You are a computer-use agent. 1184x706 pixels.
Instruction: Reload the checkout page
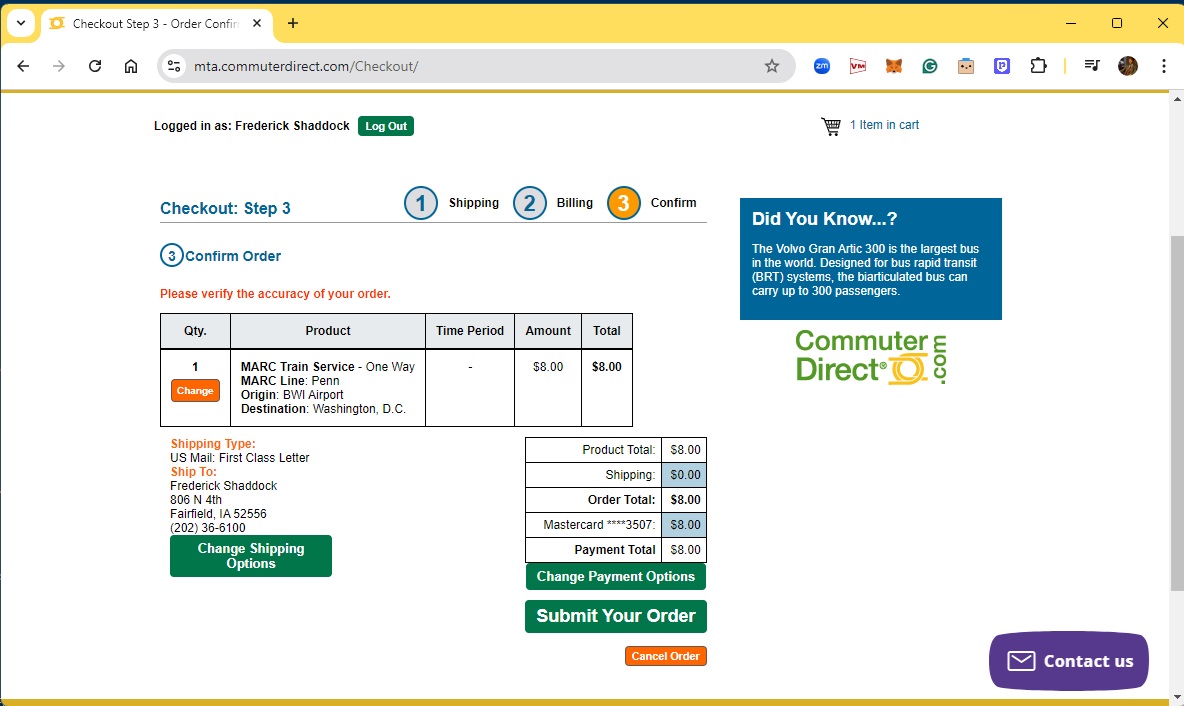(x=94, y=66)
